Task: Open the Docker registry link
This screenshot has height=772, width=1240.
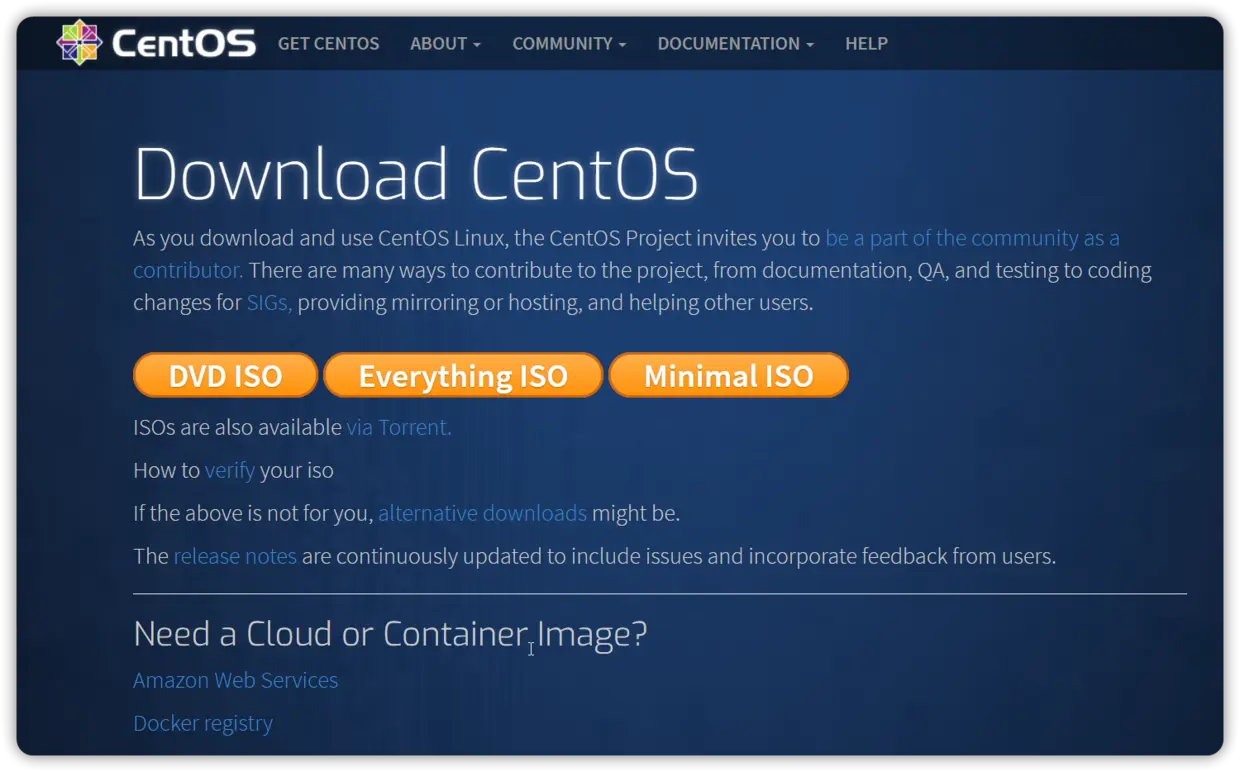Action: (x=202, y=723)
